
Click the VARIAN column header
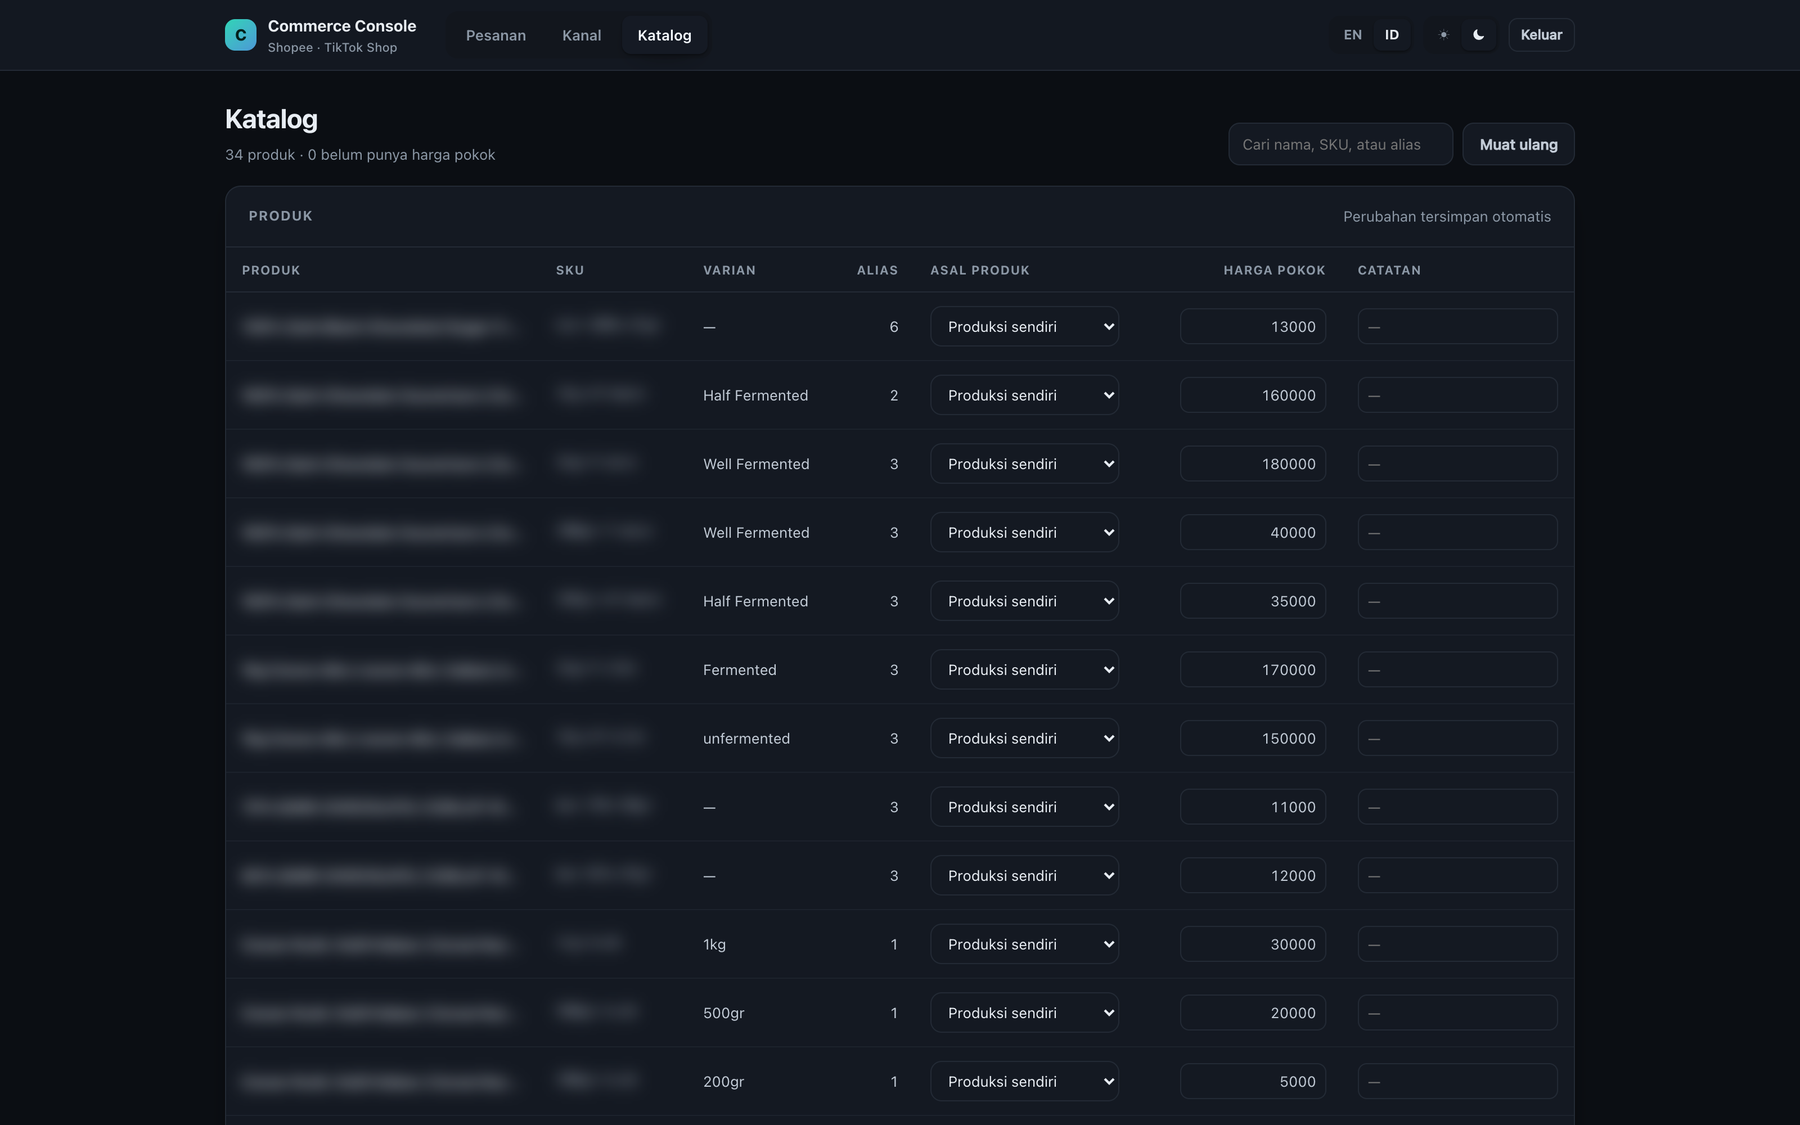pos(729,270)
